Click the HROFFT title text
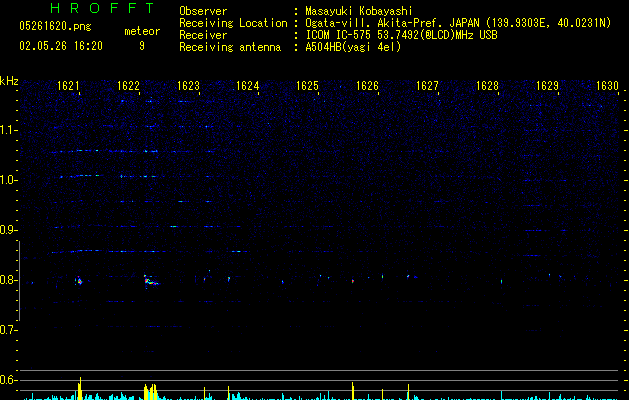Screen dimensions: 629x400 pos(102,8)
